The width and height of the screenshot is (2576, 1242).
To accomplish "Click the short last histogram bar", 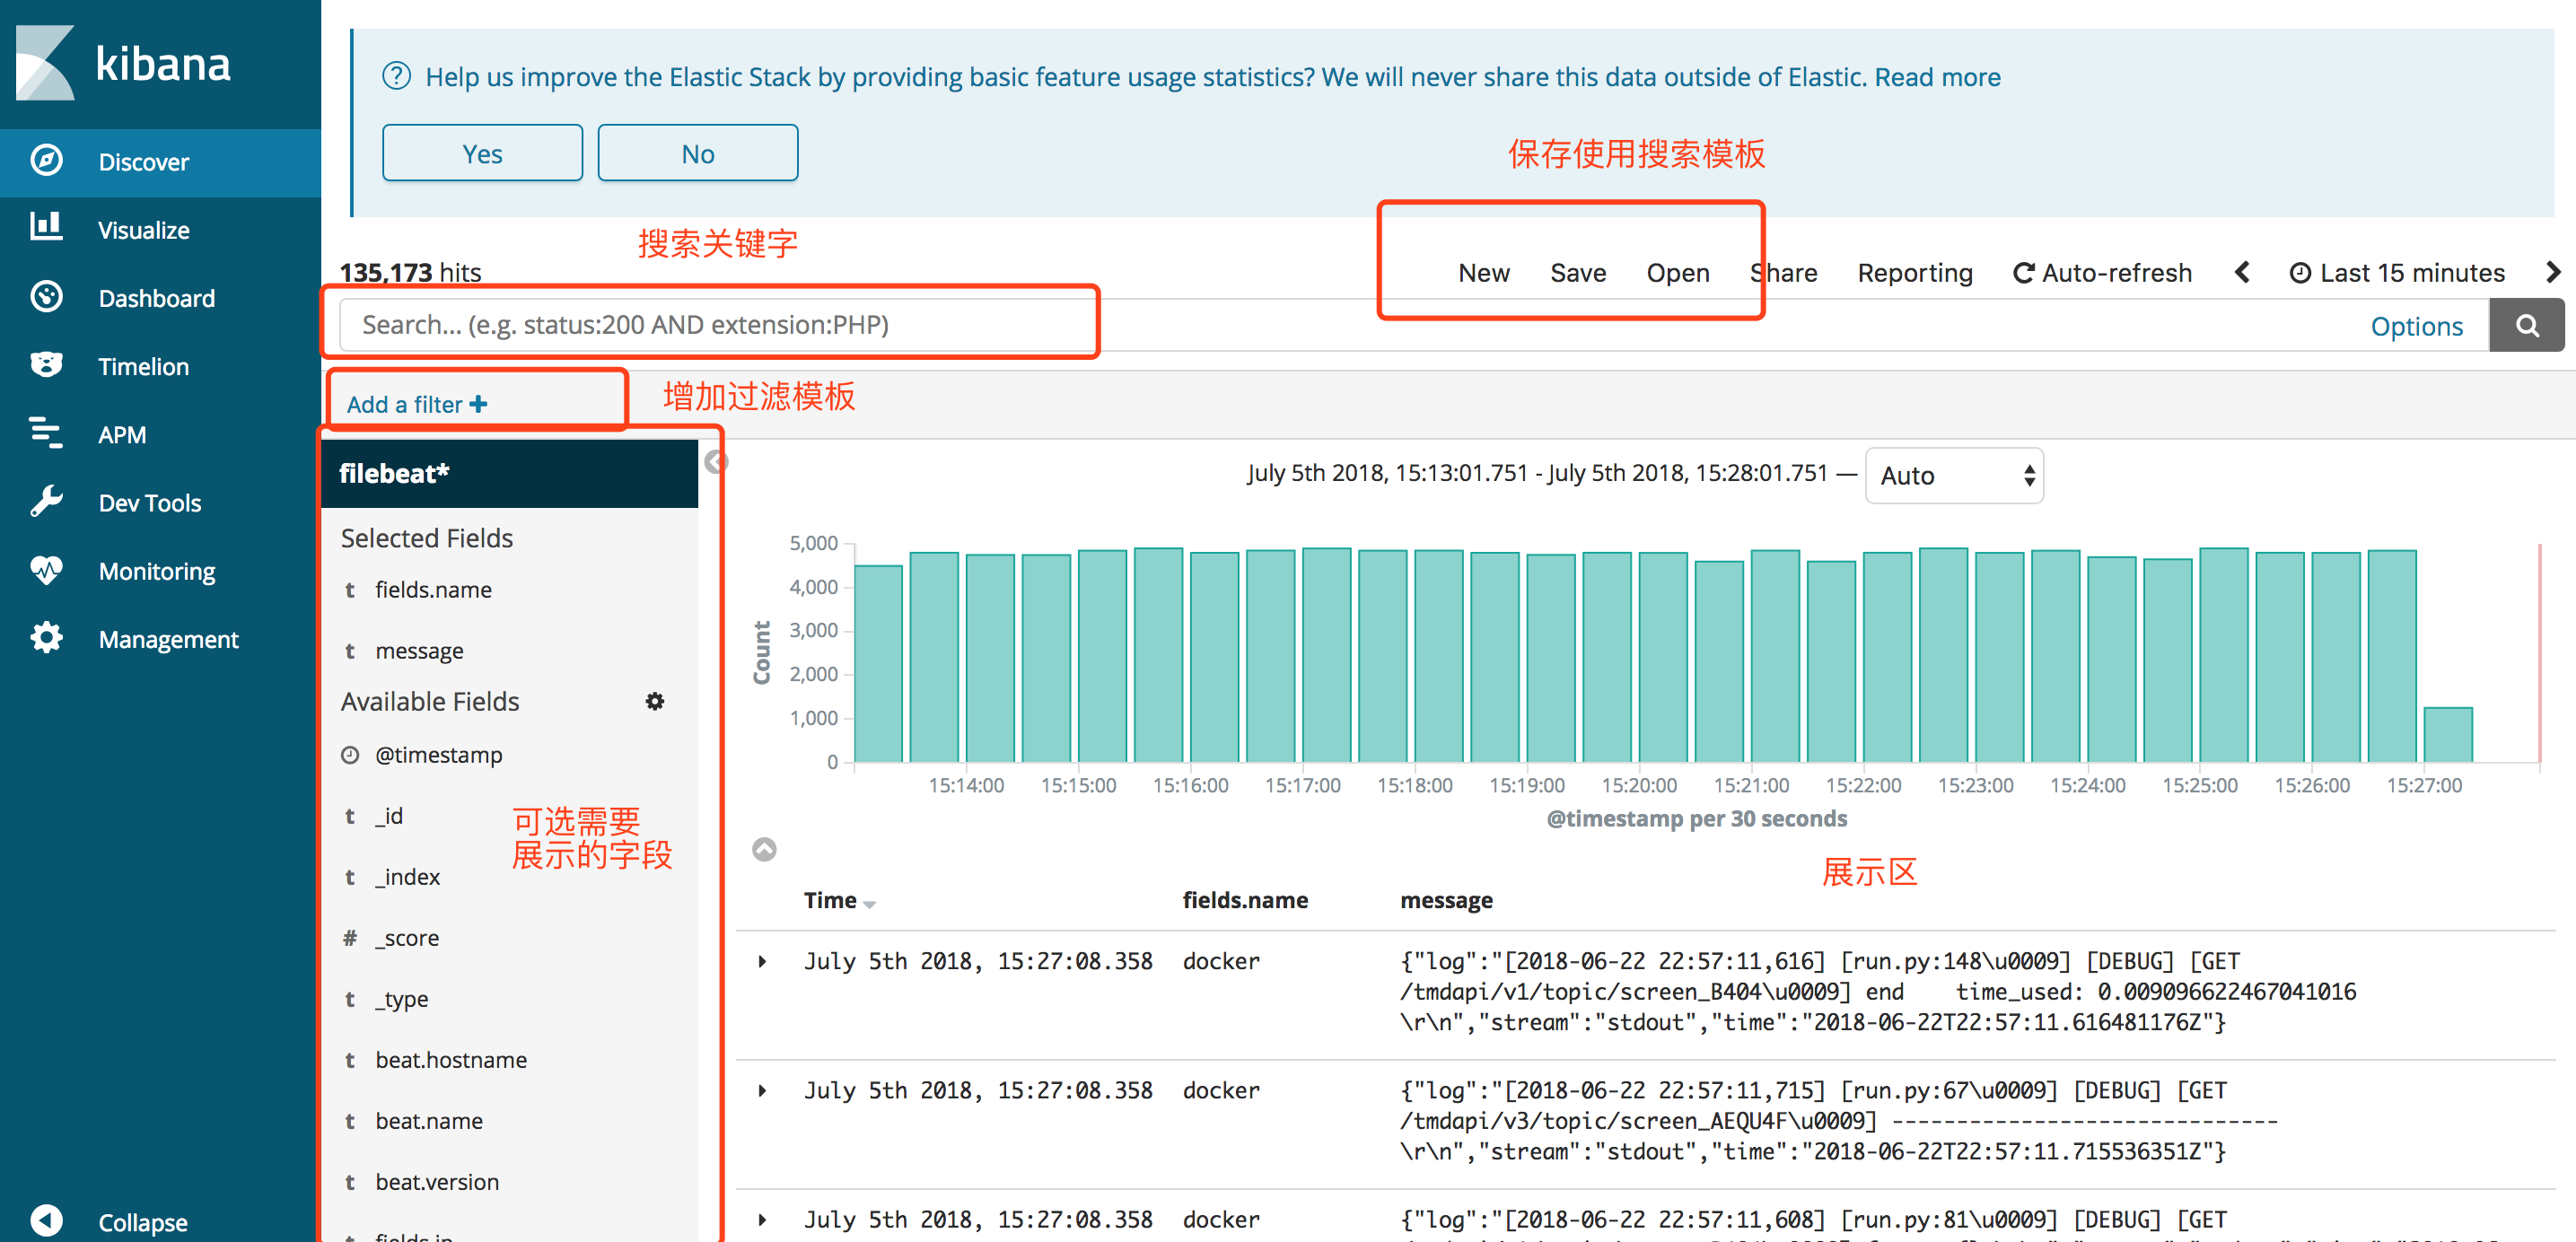I will coord(2448,734).
